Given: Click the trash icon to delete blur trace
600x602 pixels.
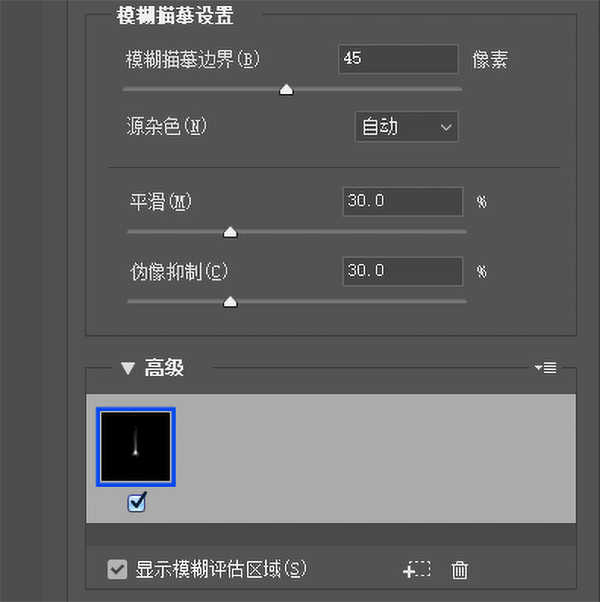Looking at the screenshot, I should click(459, 570).
